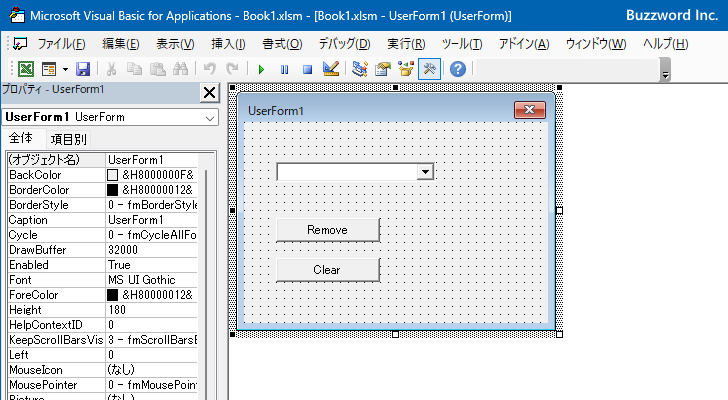Click the Clear button on the form

[x=328, y=270]
